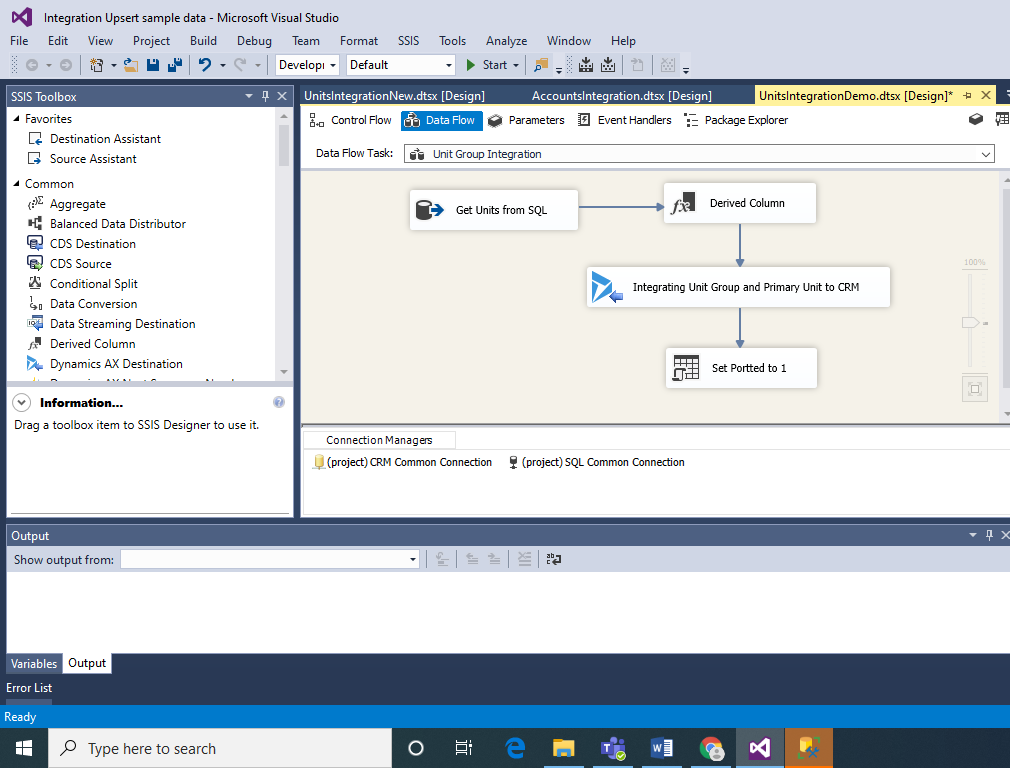1010x768 pixels.
Task: Click the fit-to-window zoom icon
Action: [975, 389]
